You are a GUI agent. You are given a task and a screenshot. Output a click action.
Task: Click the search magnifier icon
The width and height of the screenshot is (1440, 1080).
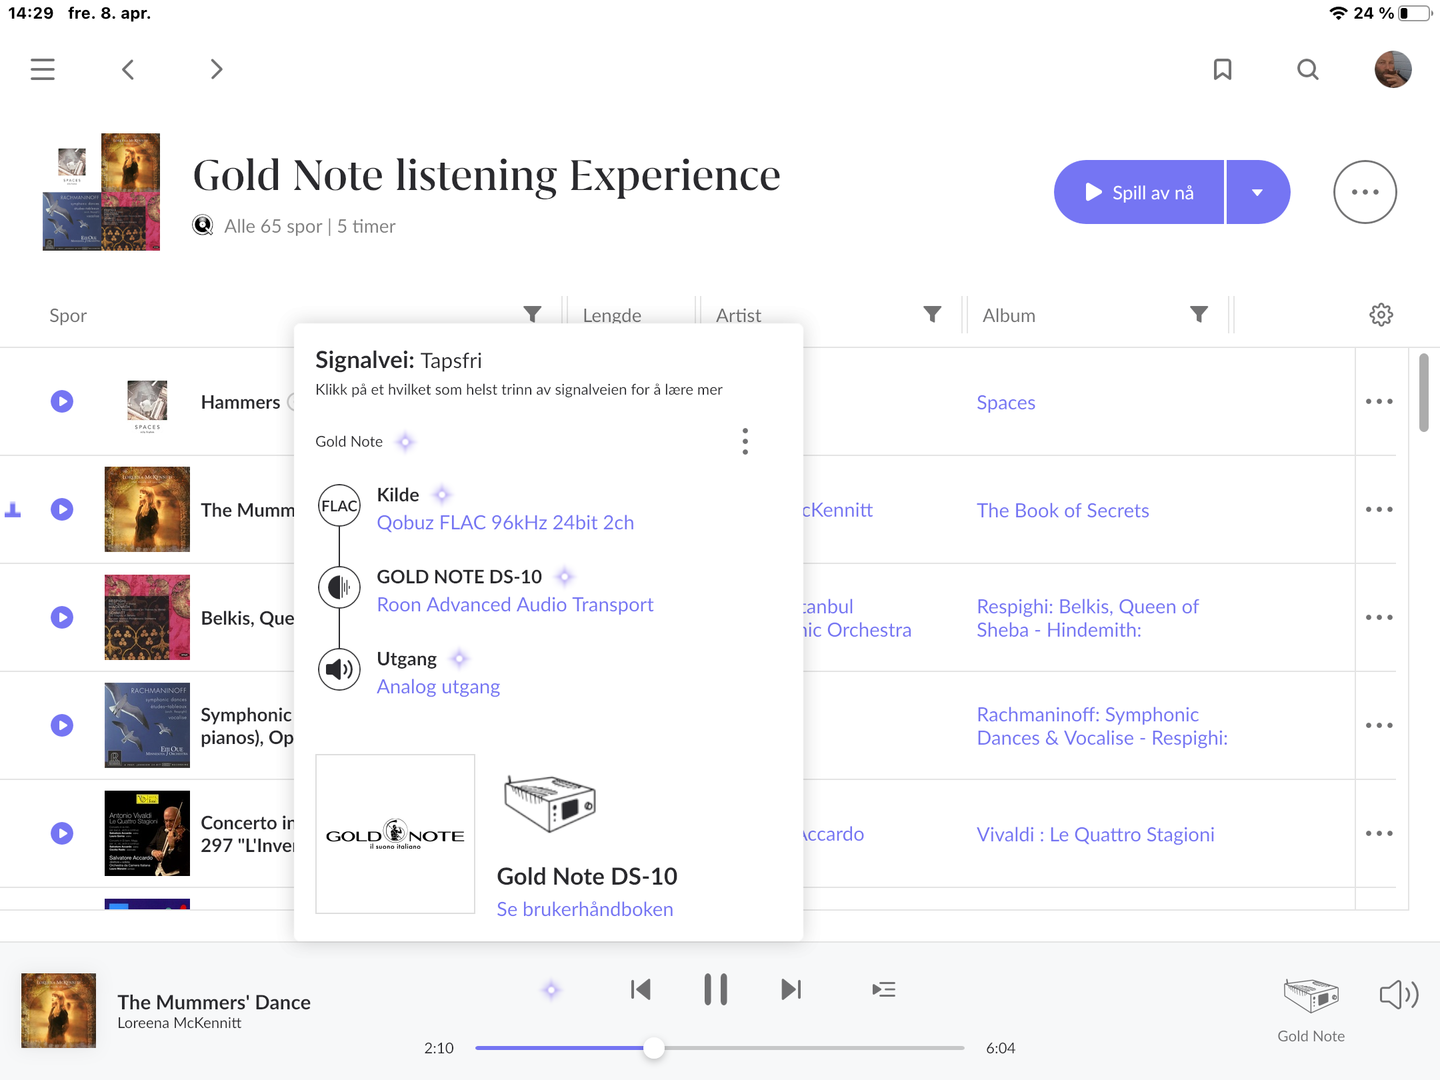pyautogui.click(x=1308, y=69)
